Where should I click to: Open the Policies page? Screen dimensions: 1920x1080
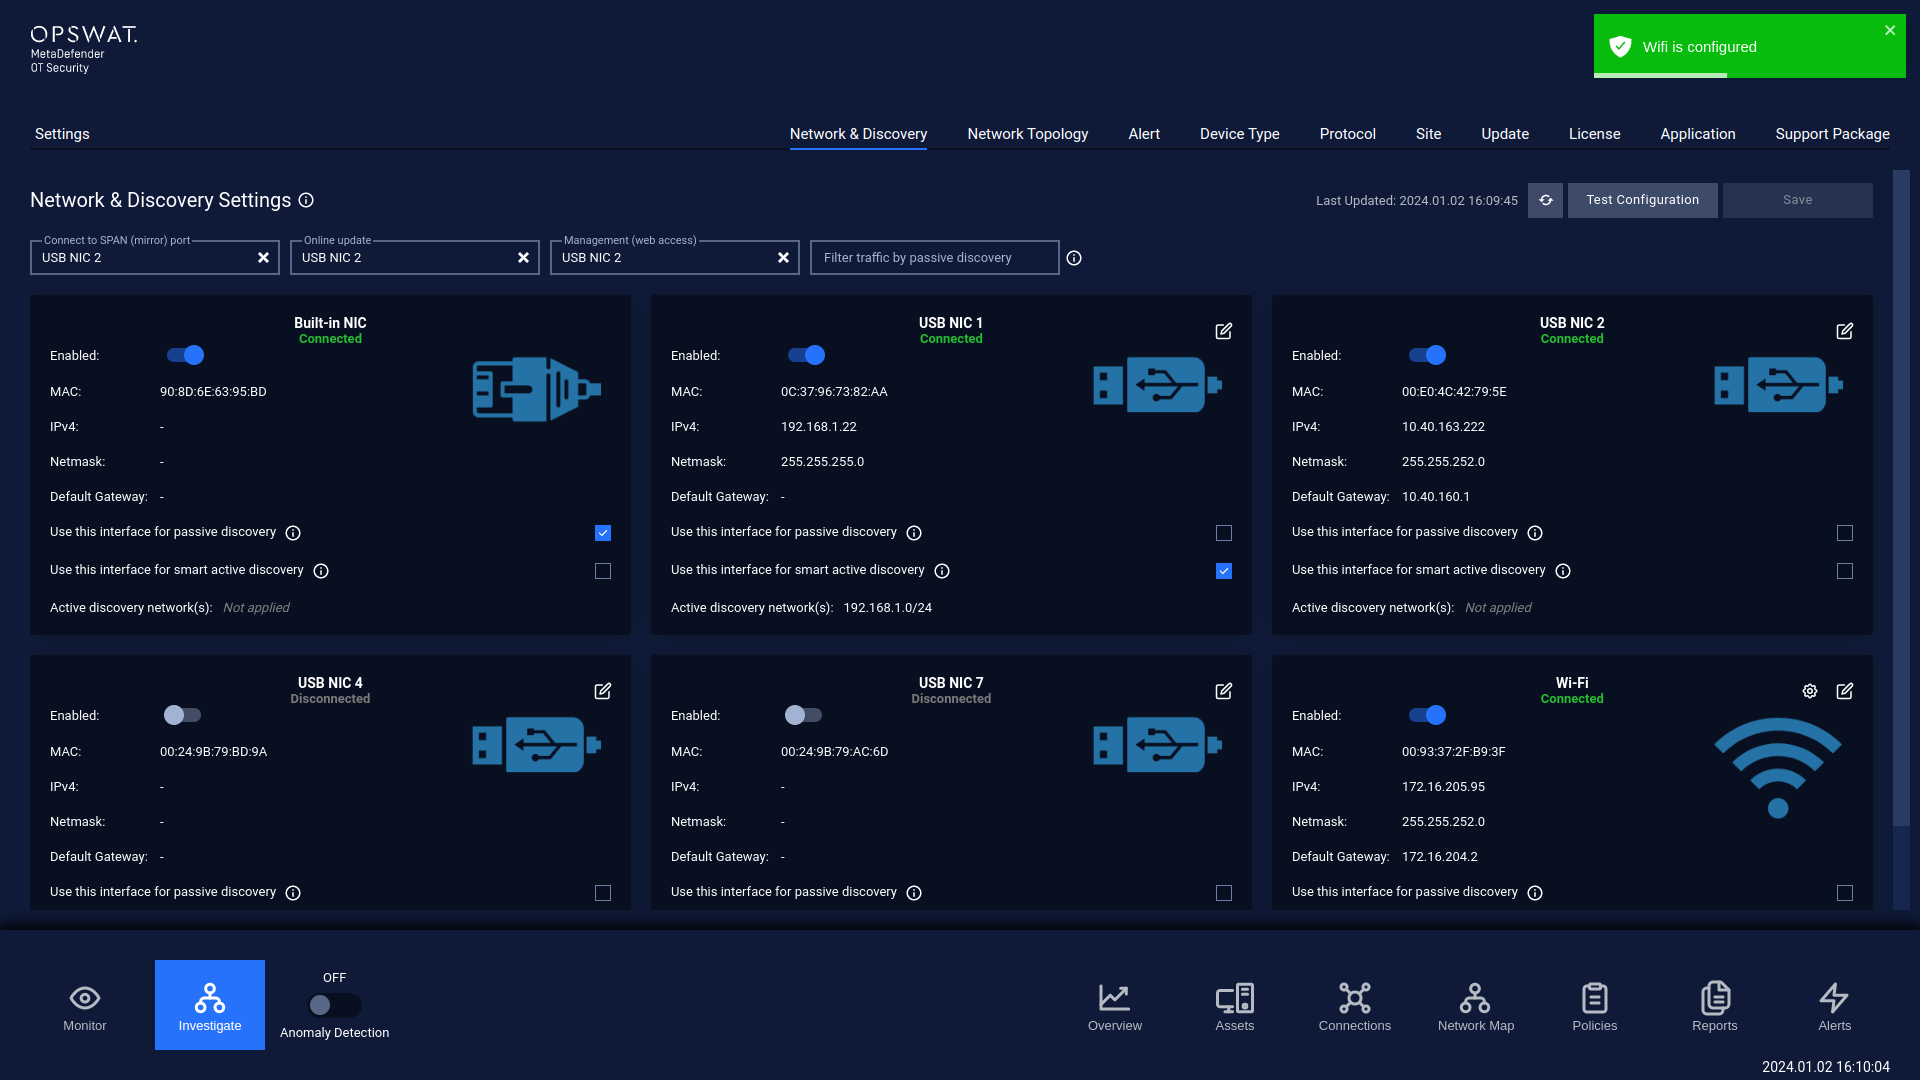pyautogui.click(x=1595, y=1007)
